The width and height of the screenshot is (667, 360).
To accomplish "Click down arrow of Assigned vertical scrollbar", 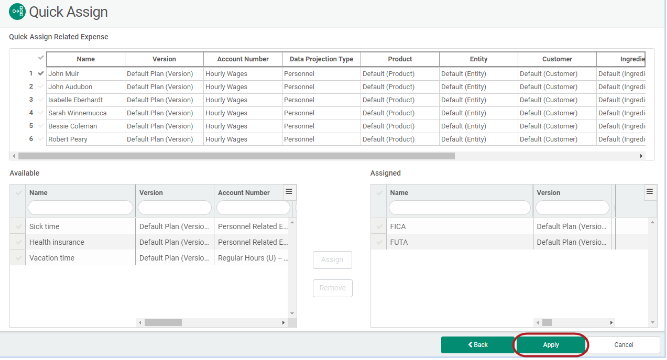I will (x=653, y=323).
